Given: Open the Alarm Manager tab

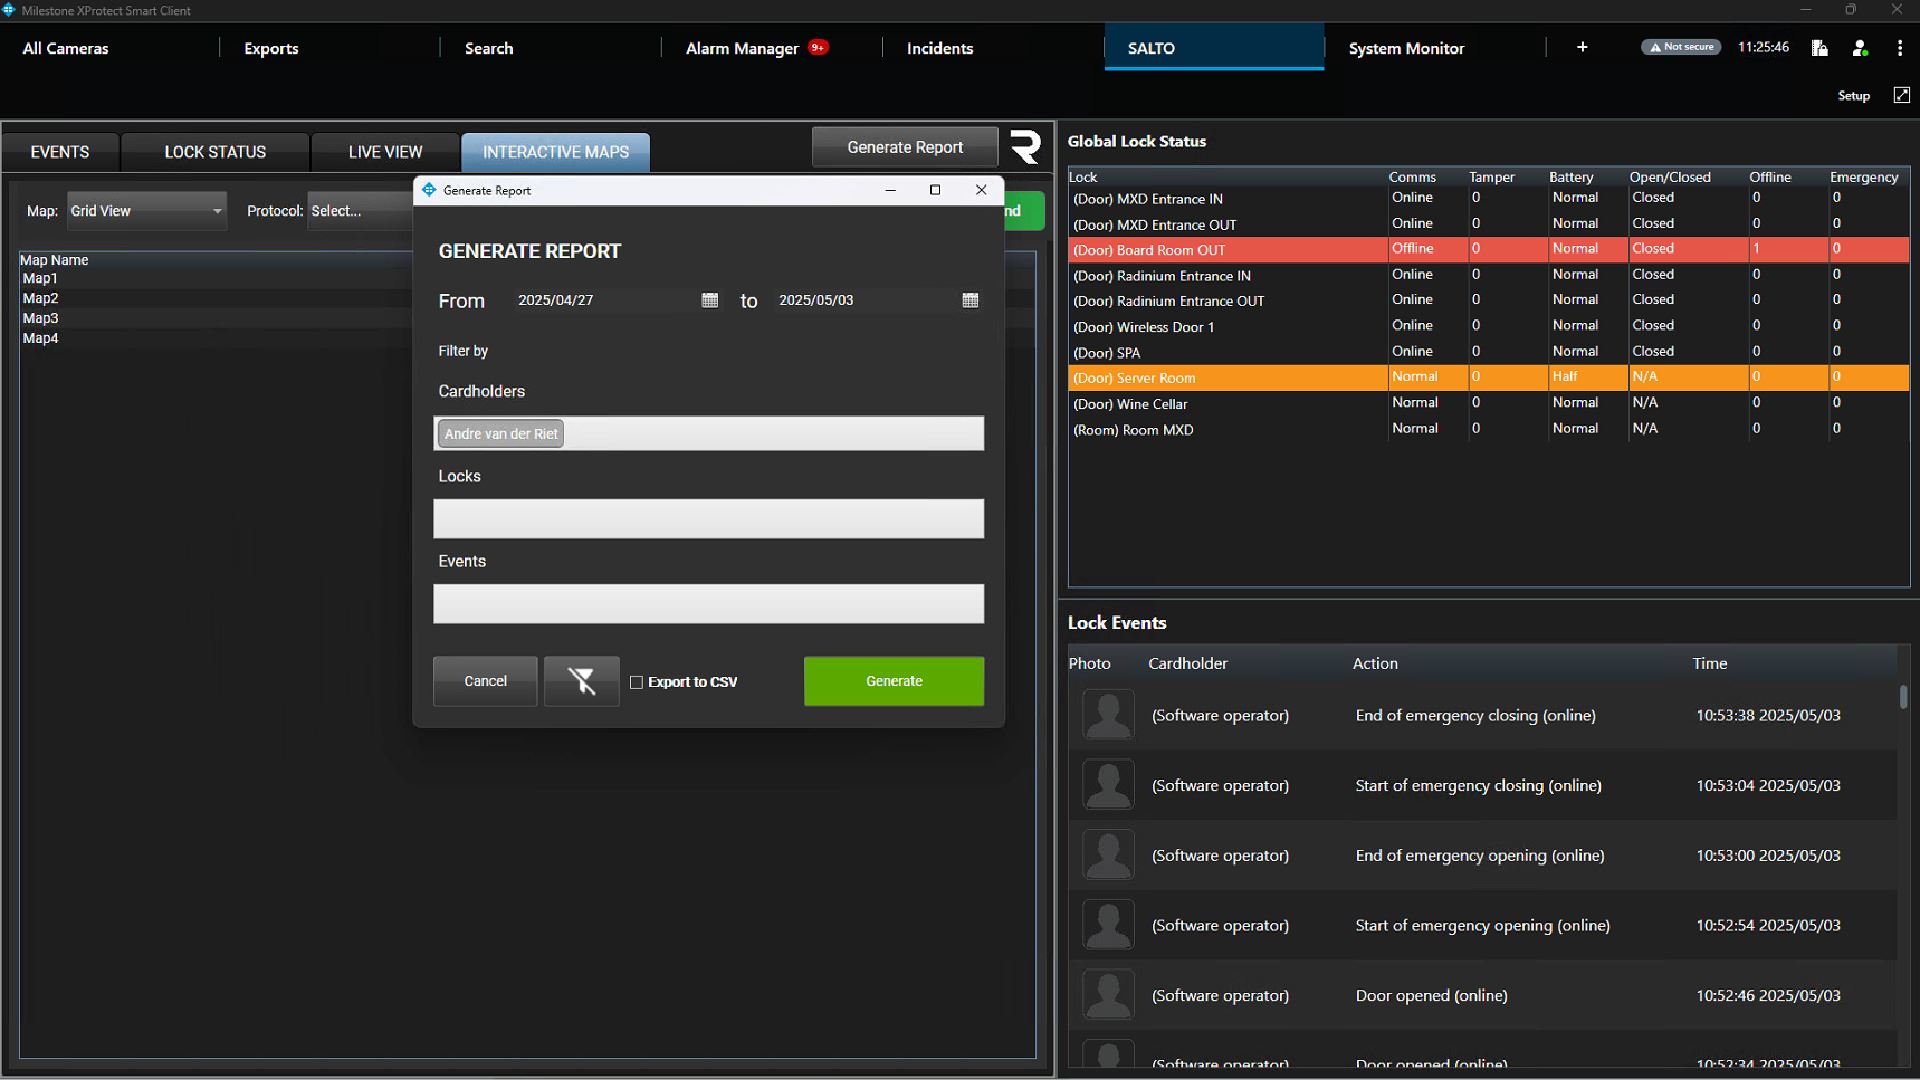Looking at the screenshot, I should [742, 48].
